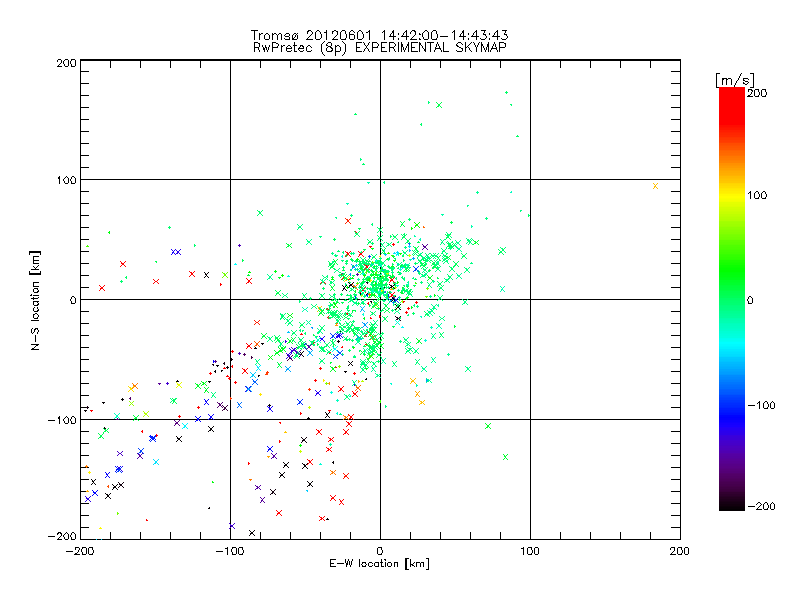Click the isolated orange cross marker near 180 km east

point(655,186)
